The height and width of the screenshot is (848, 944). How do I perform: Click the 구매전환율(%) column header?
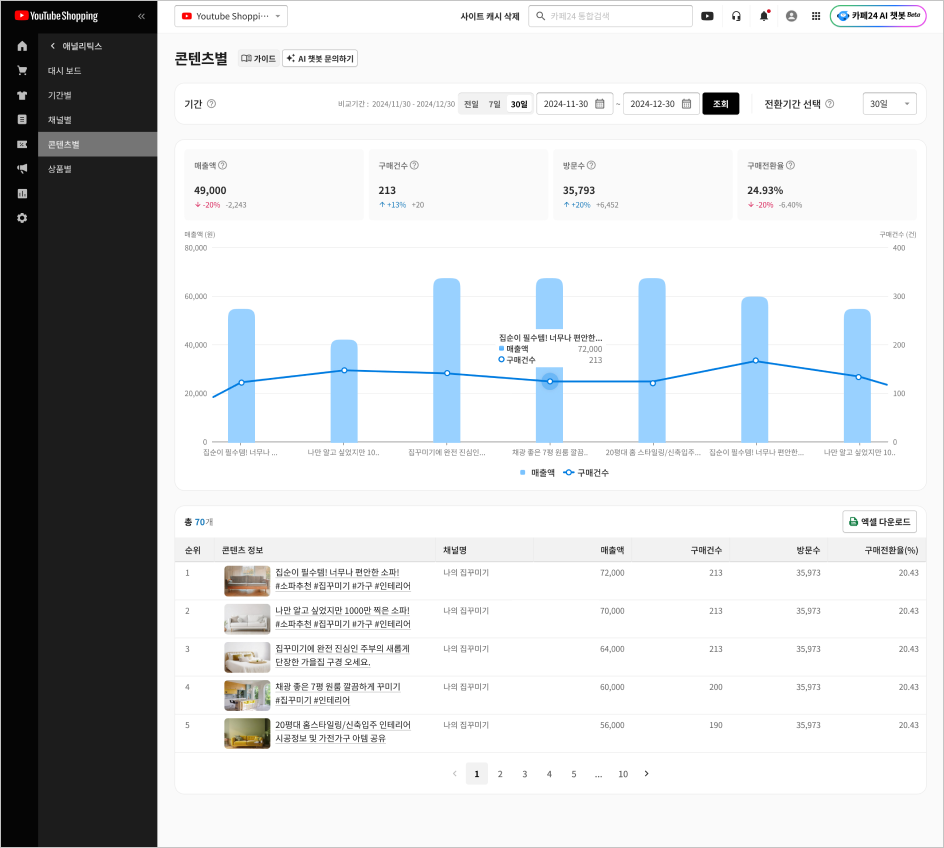892,550
